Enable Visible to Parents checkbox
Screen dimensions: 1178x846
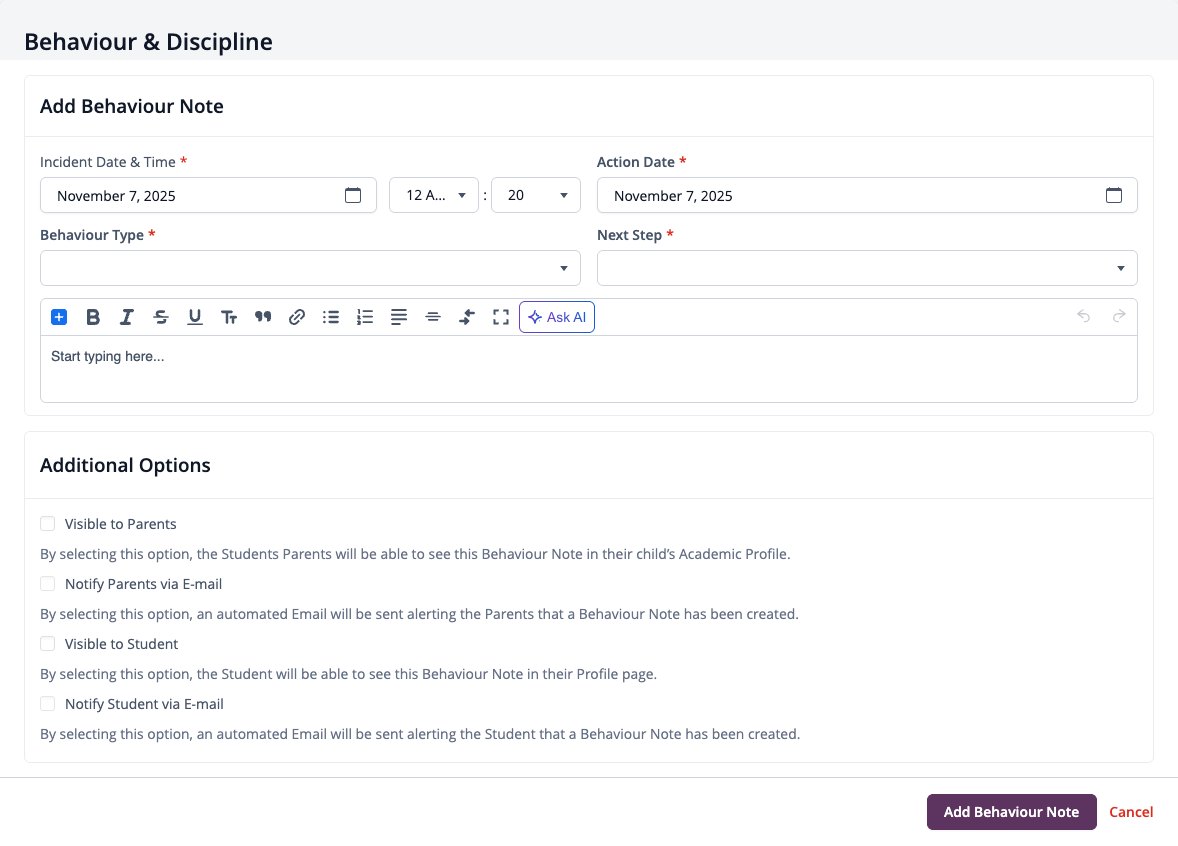(x=47, y=524)
